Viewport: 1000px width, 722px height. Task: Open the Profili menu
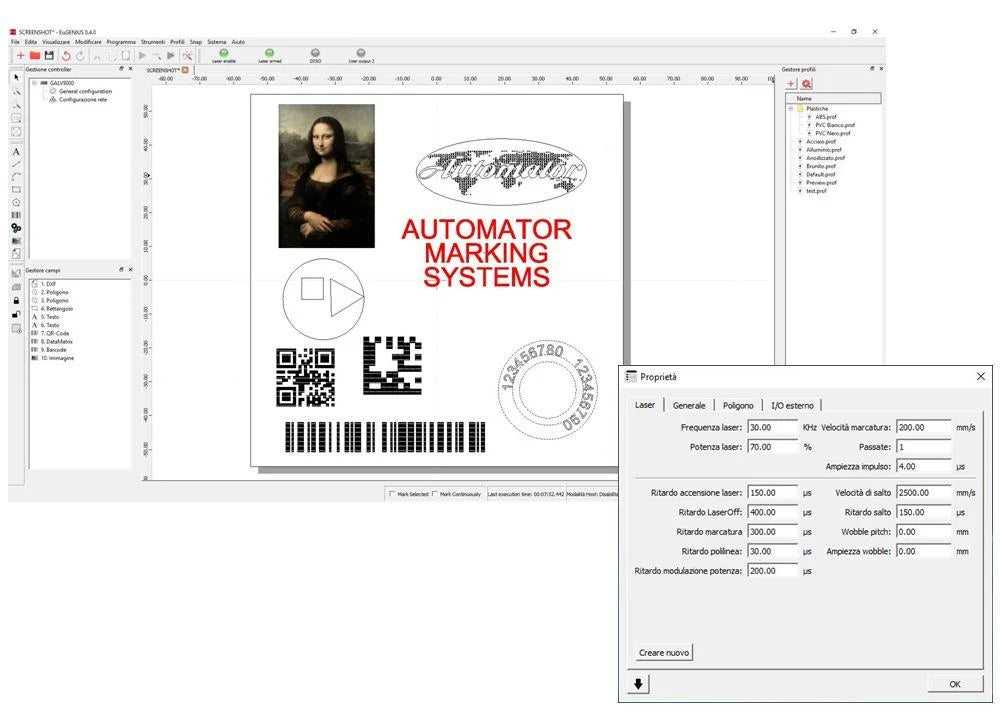pos(177,42)
